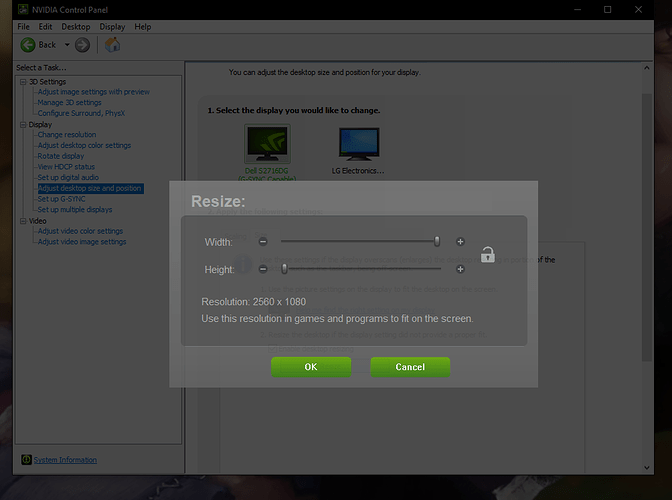This screenshot has width=672, height=500.
Task: Decrease Height with the minus icon
Action: click(x=263, y=269)
